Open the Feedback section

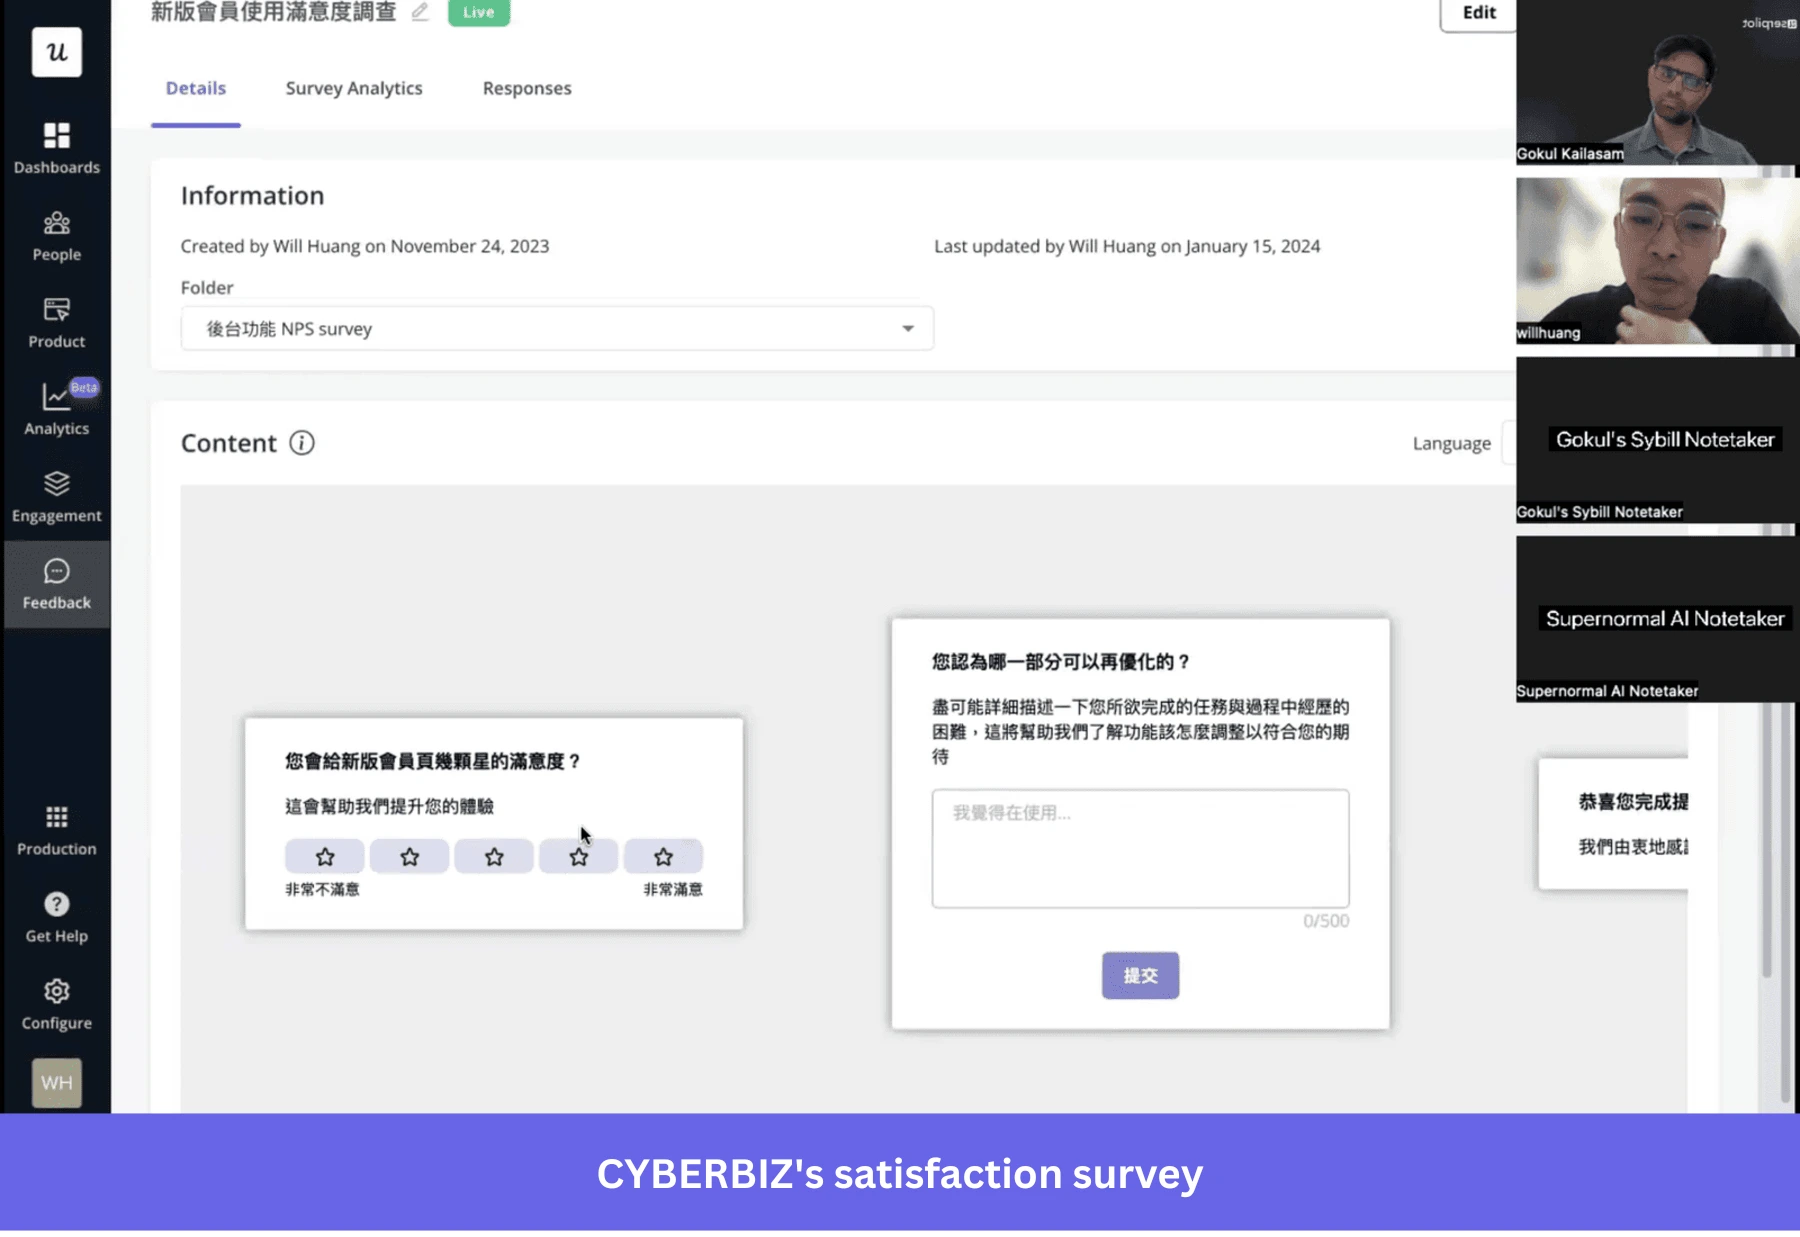coord(57,582)
